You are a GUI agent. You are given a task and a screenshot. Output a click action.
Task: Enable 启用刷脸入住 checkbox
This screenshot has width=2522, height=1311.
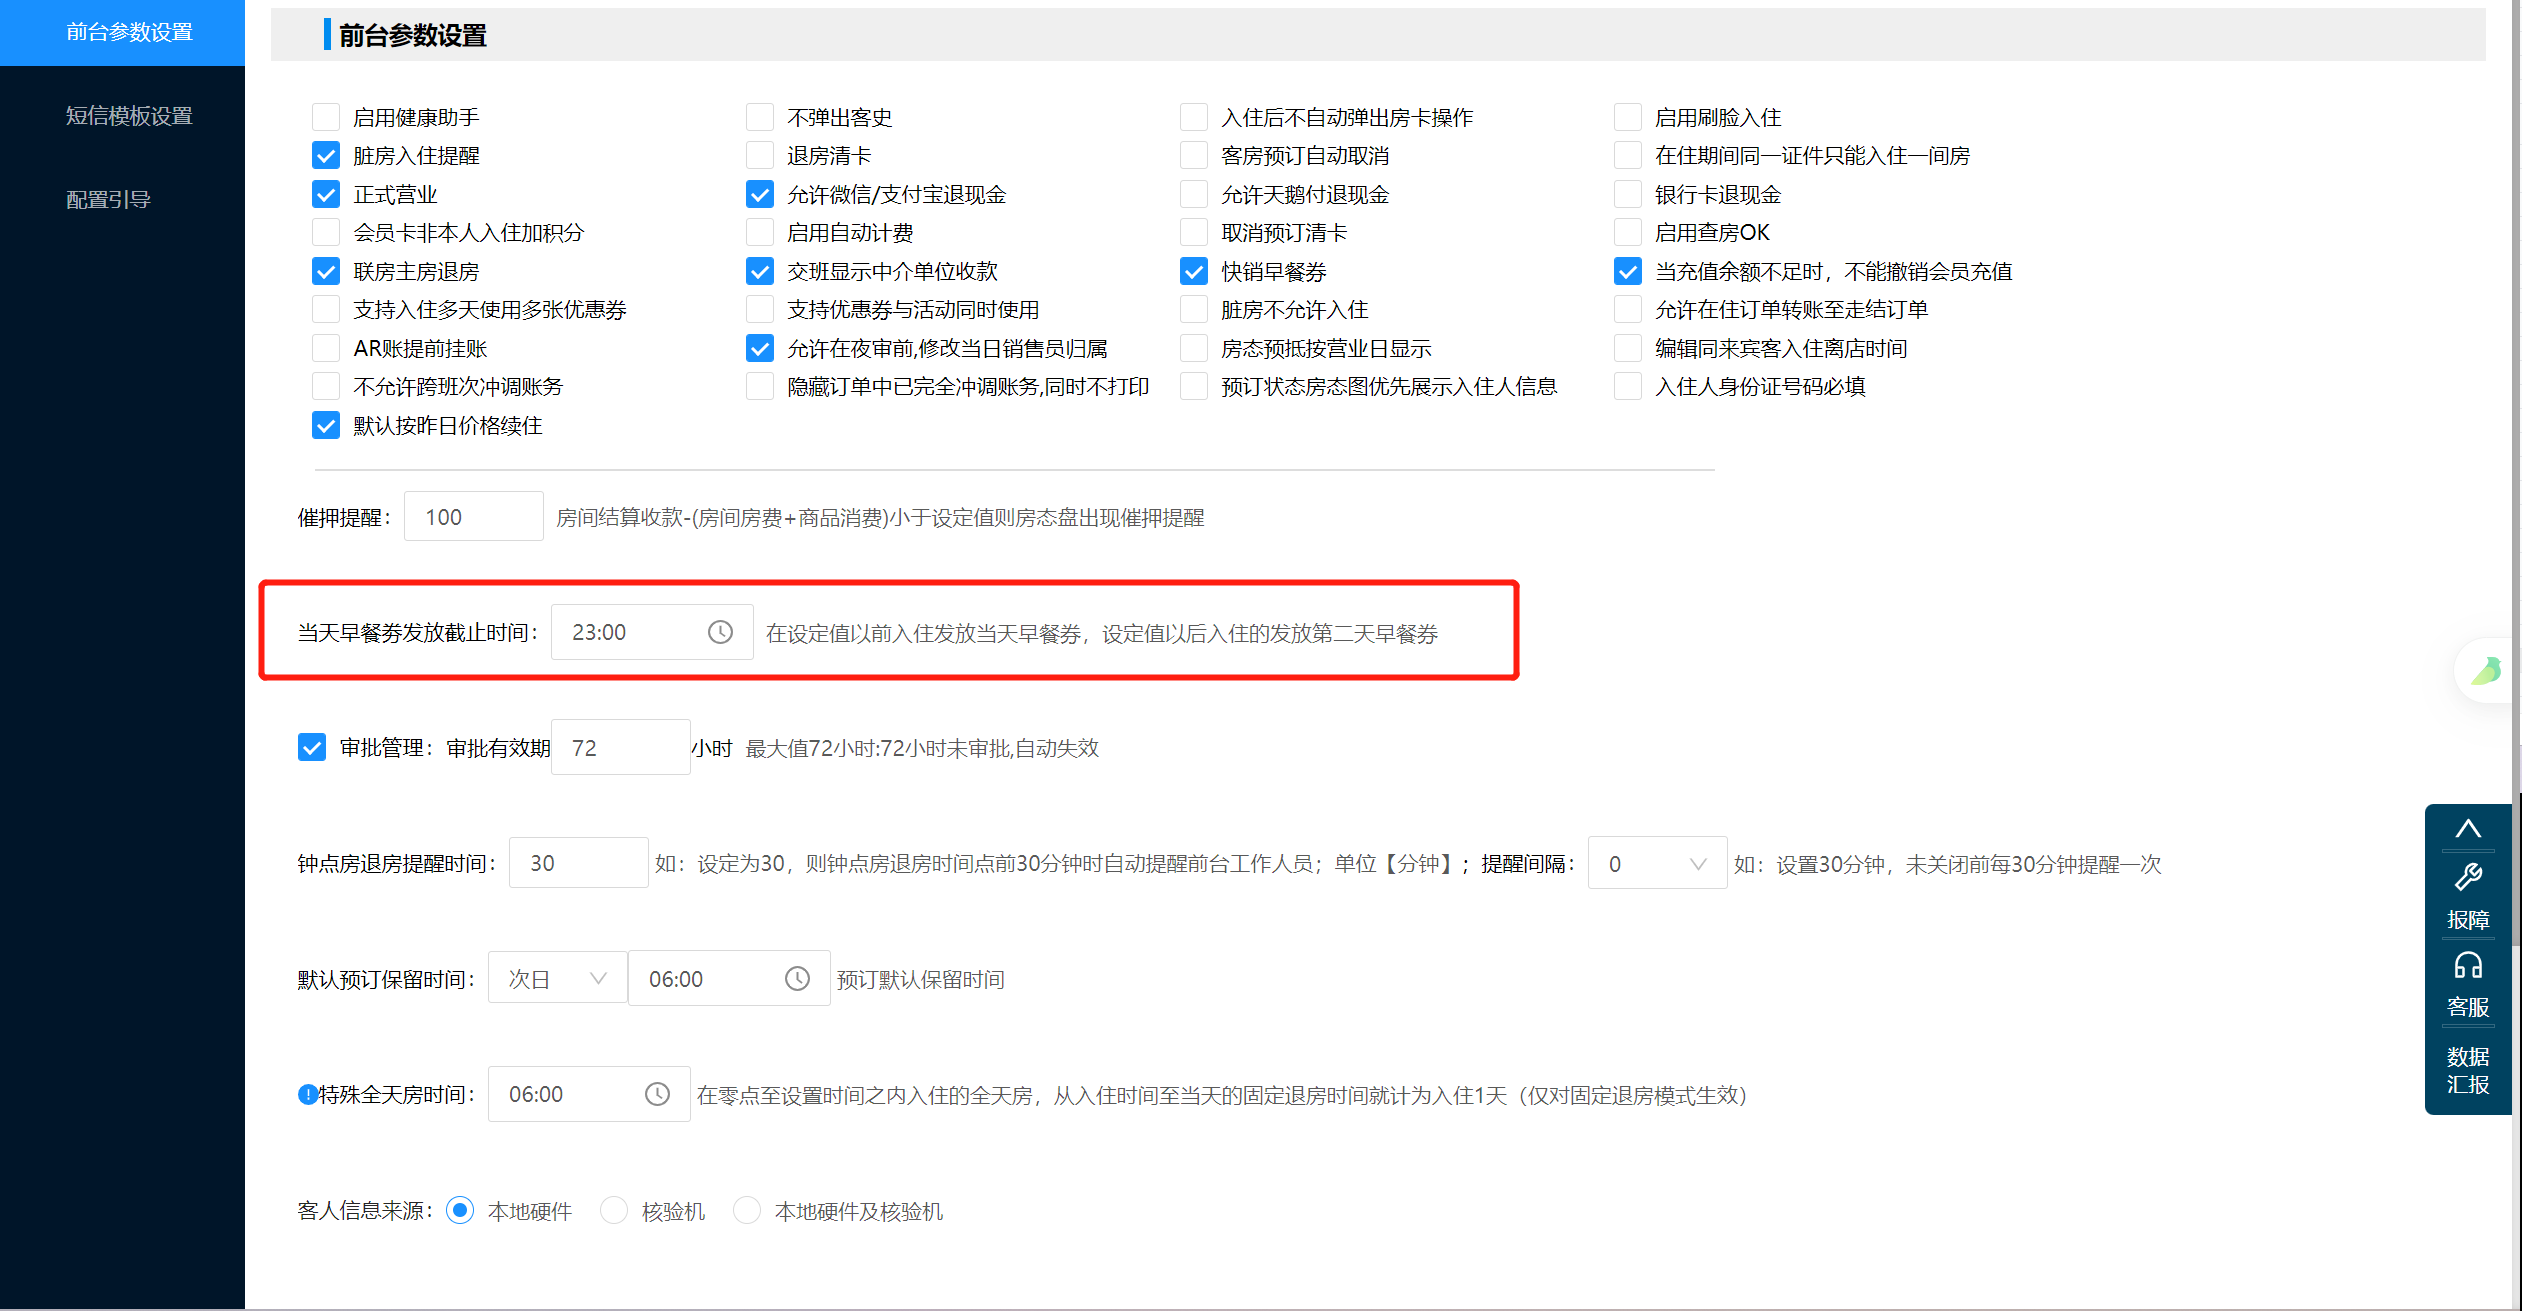click(x=1628, y=117)
